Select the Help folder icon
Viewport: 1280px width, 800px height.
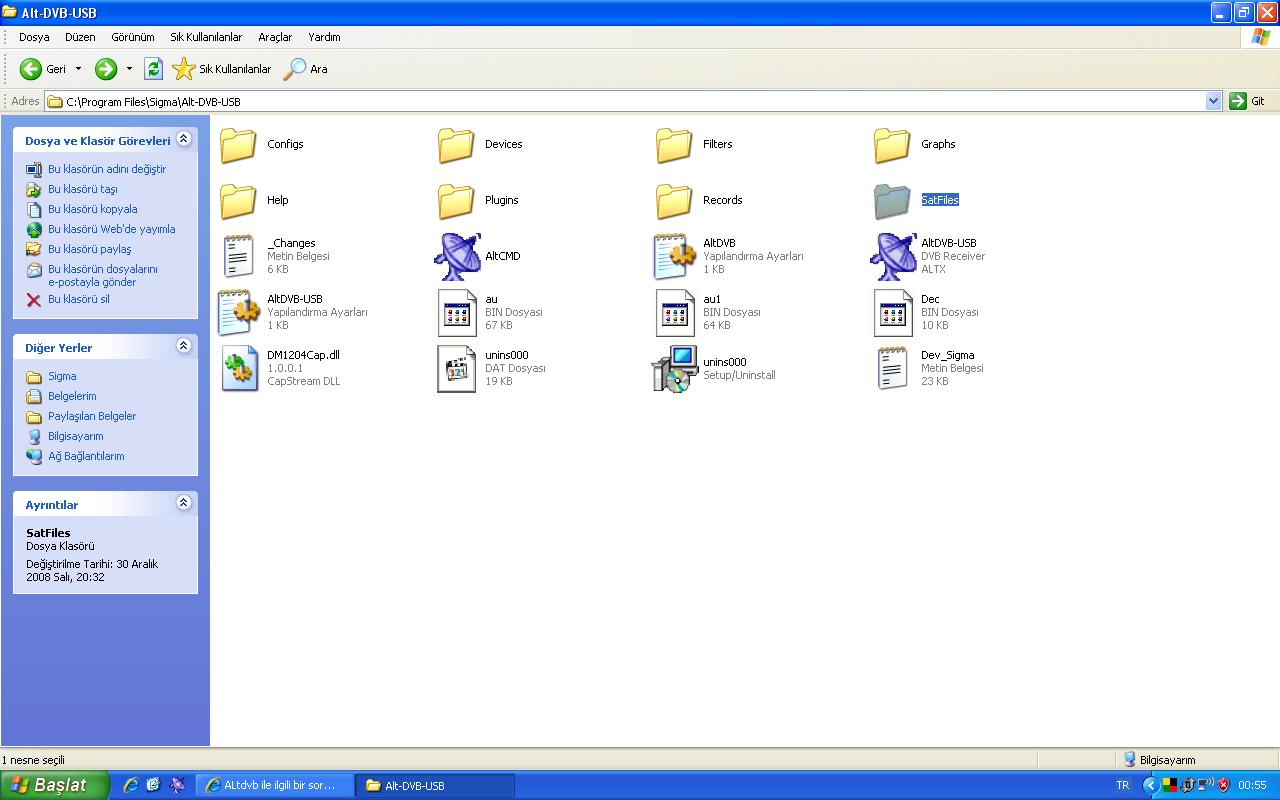tap(238, 201)
